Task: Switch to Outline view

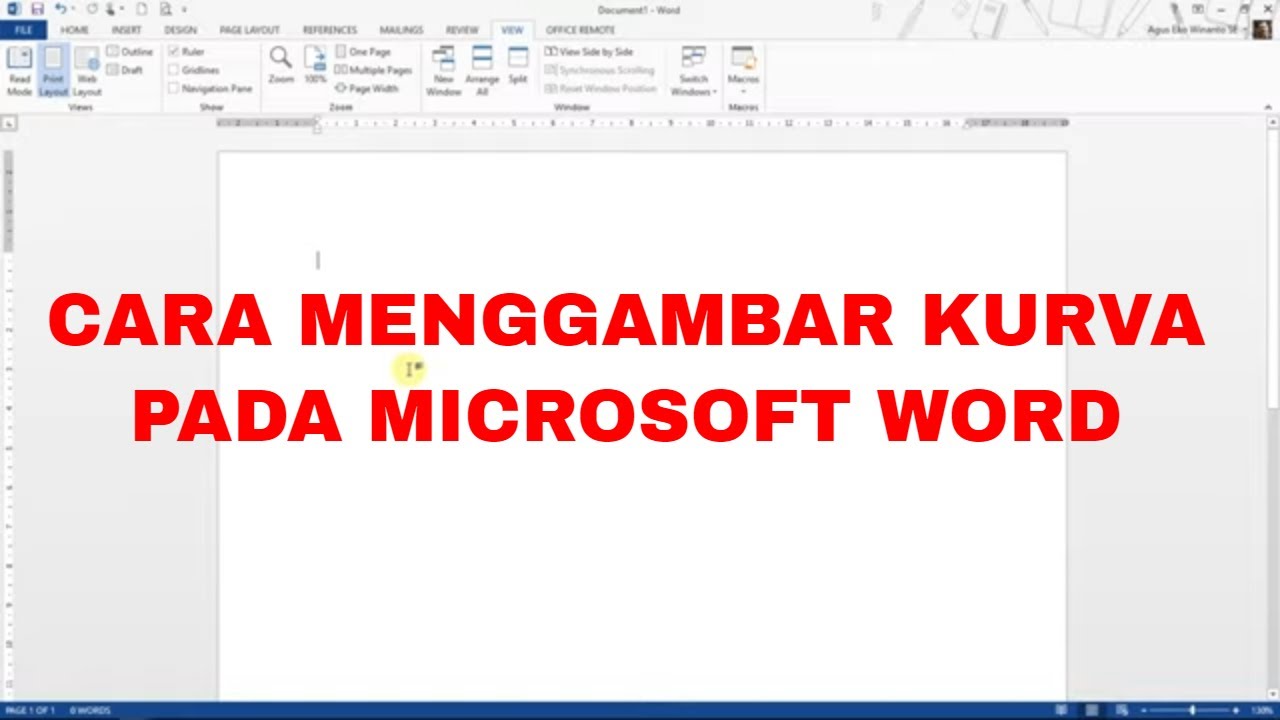Action: coord(130,52)
